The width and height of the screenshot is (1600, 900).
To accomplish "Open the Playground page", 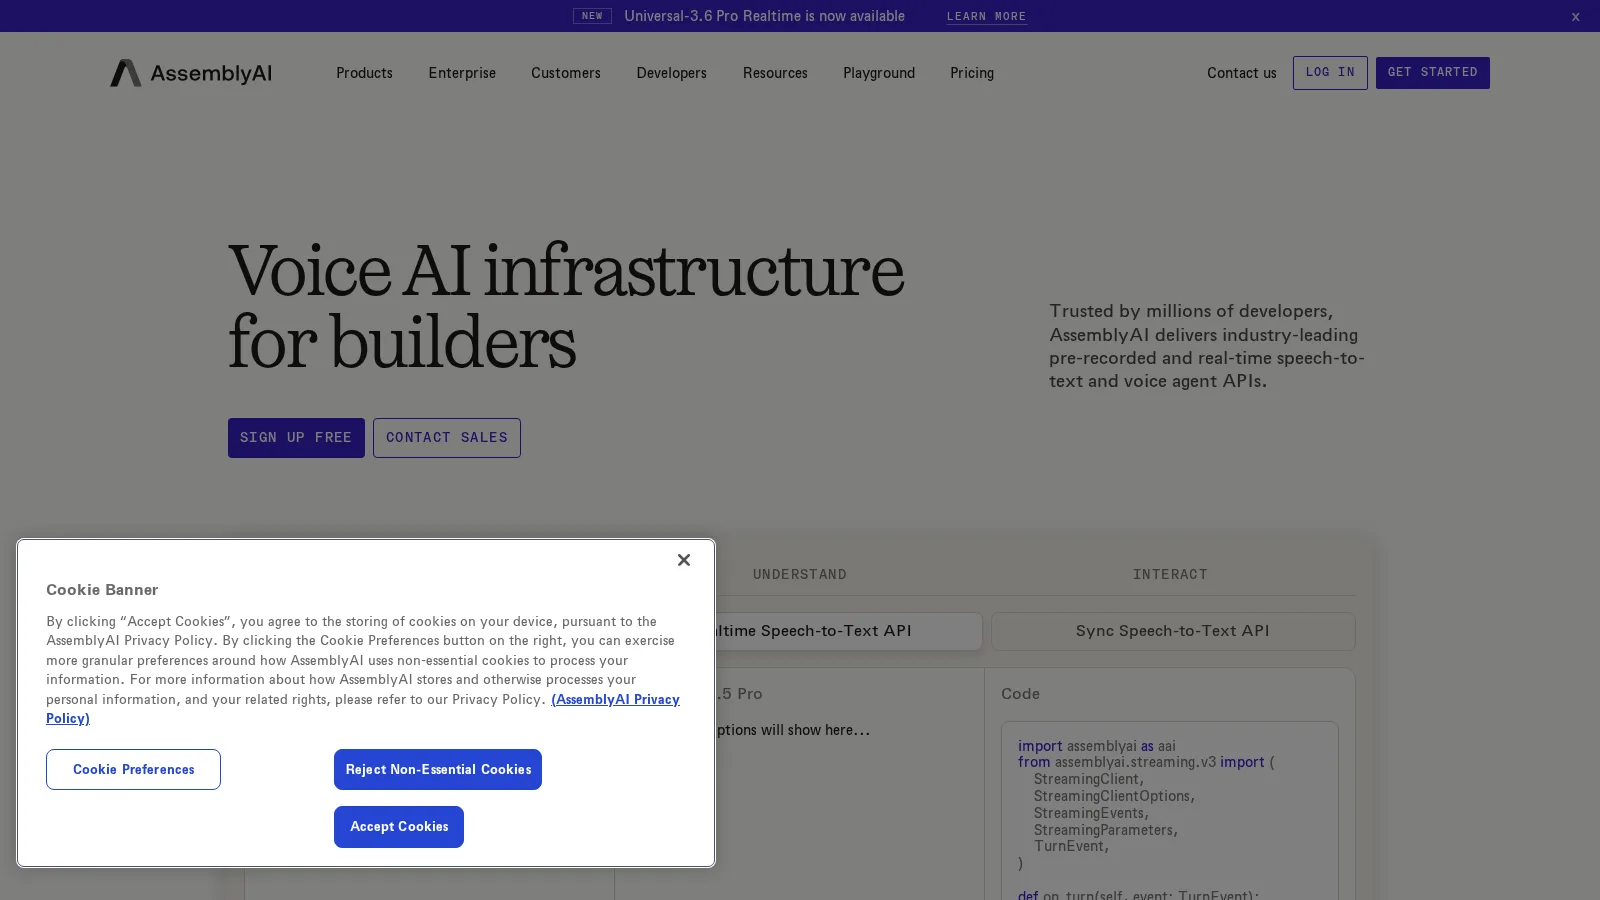I will click(879, 73).
